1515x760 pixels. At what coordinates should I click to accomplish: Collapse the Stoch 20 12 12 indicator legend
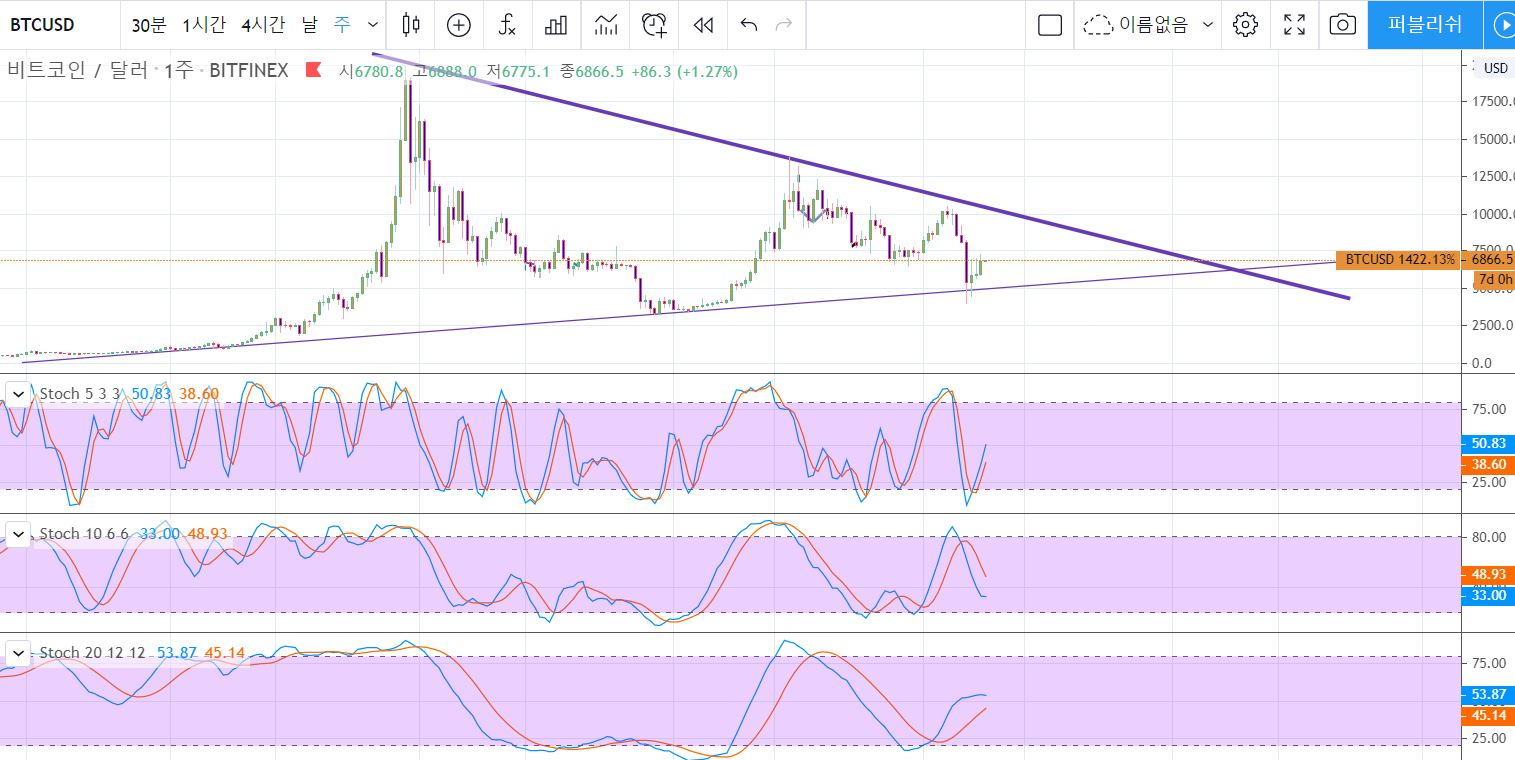pos(18,653)
